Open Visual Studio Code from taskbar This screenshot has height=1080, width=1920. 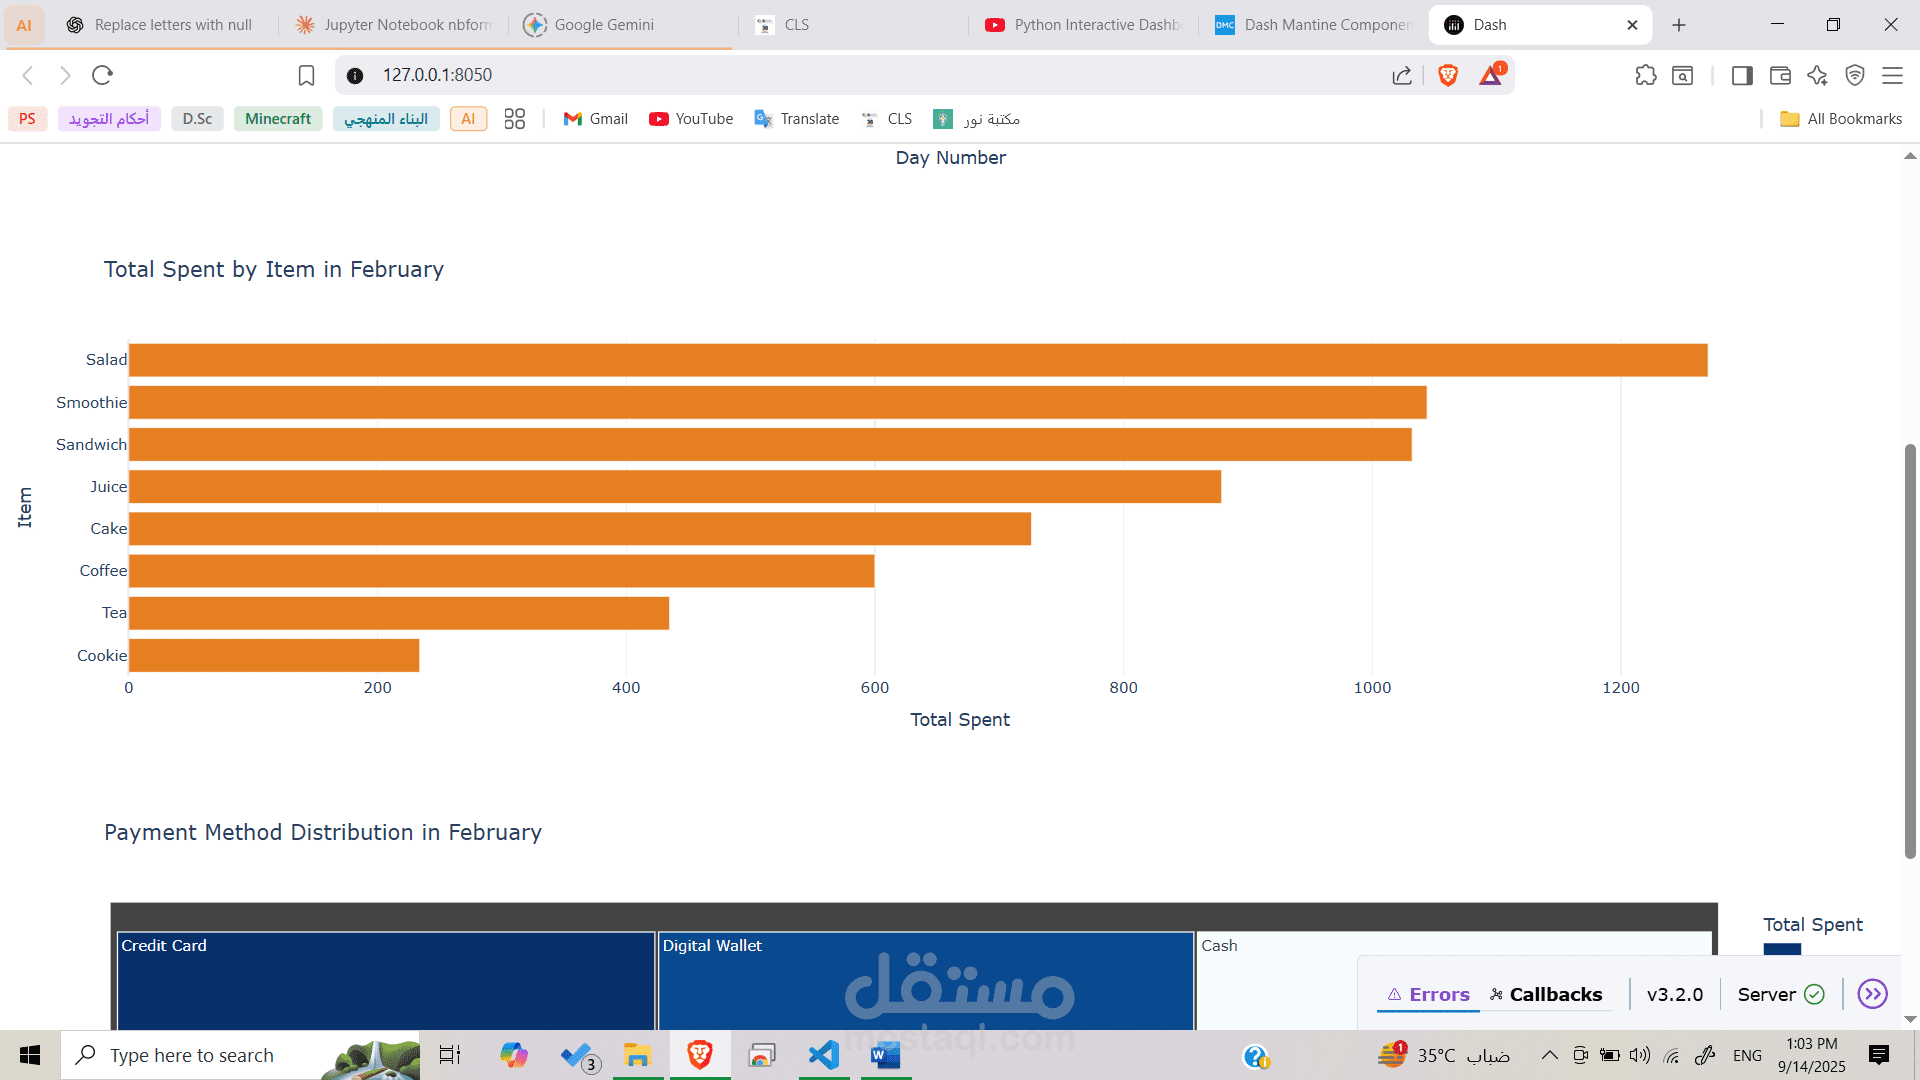(824, 1055)
